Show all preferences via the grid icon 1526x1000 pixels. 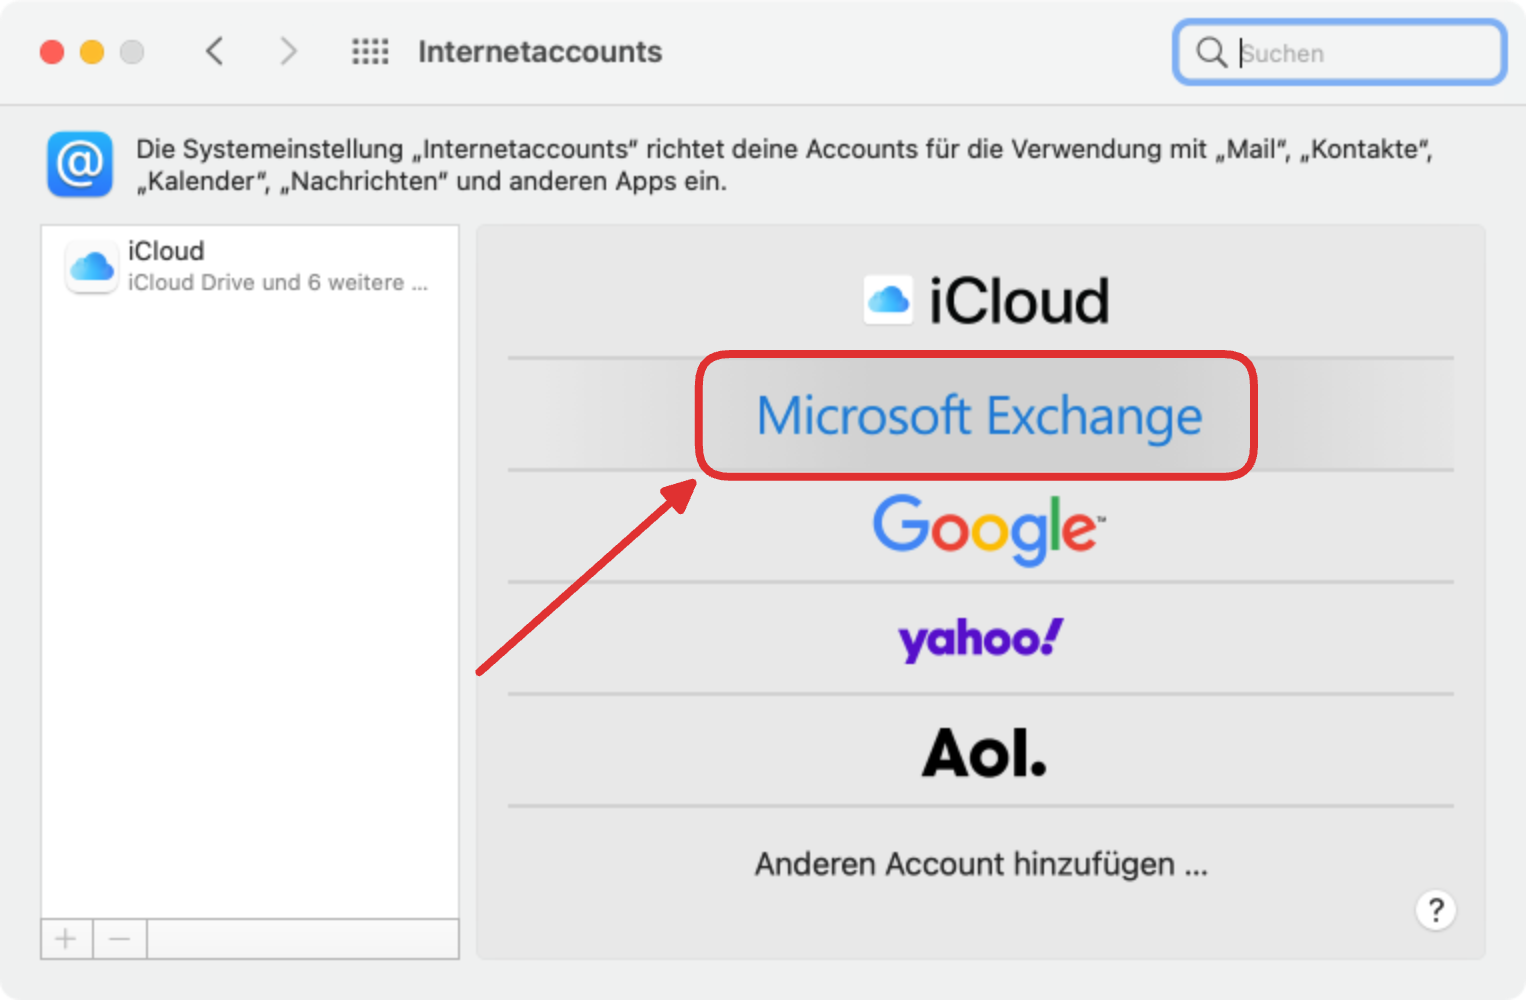(370, 51)
